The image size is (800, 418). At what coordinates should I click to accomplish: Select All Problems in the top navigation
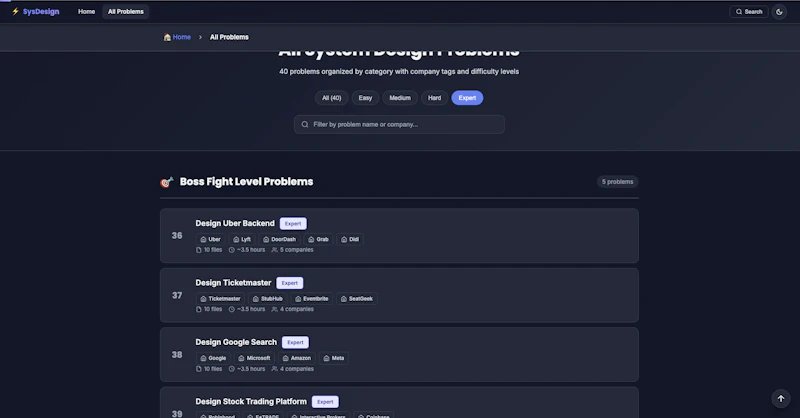pyautogui.click(x=126, y=11)
